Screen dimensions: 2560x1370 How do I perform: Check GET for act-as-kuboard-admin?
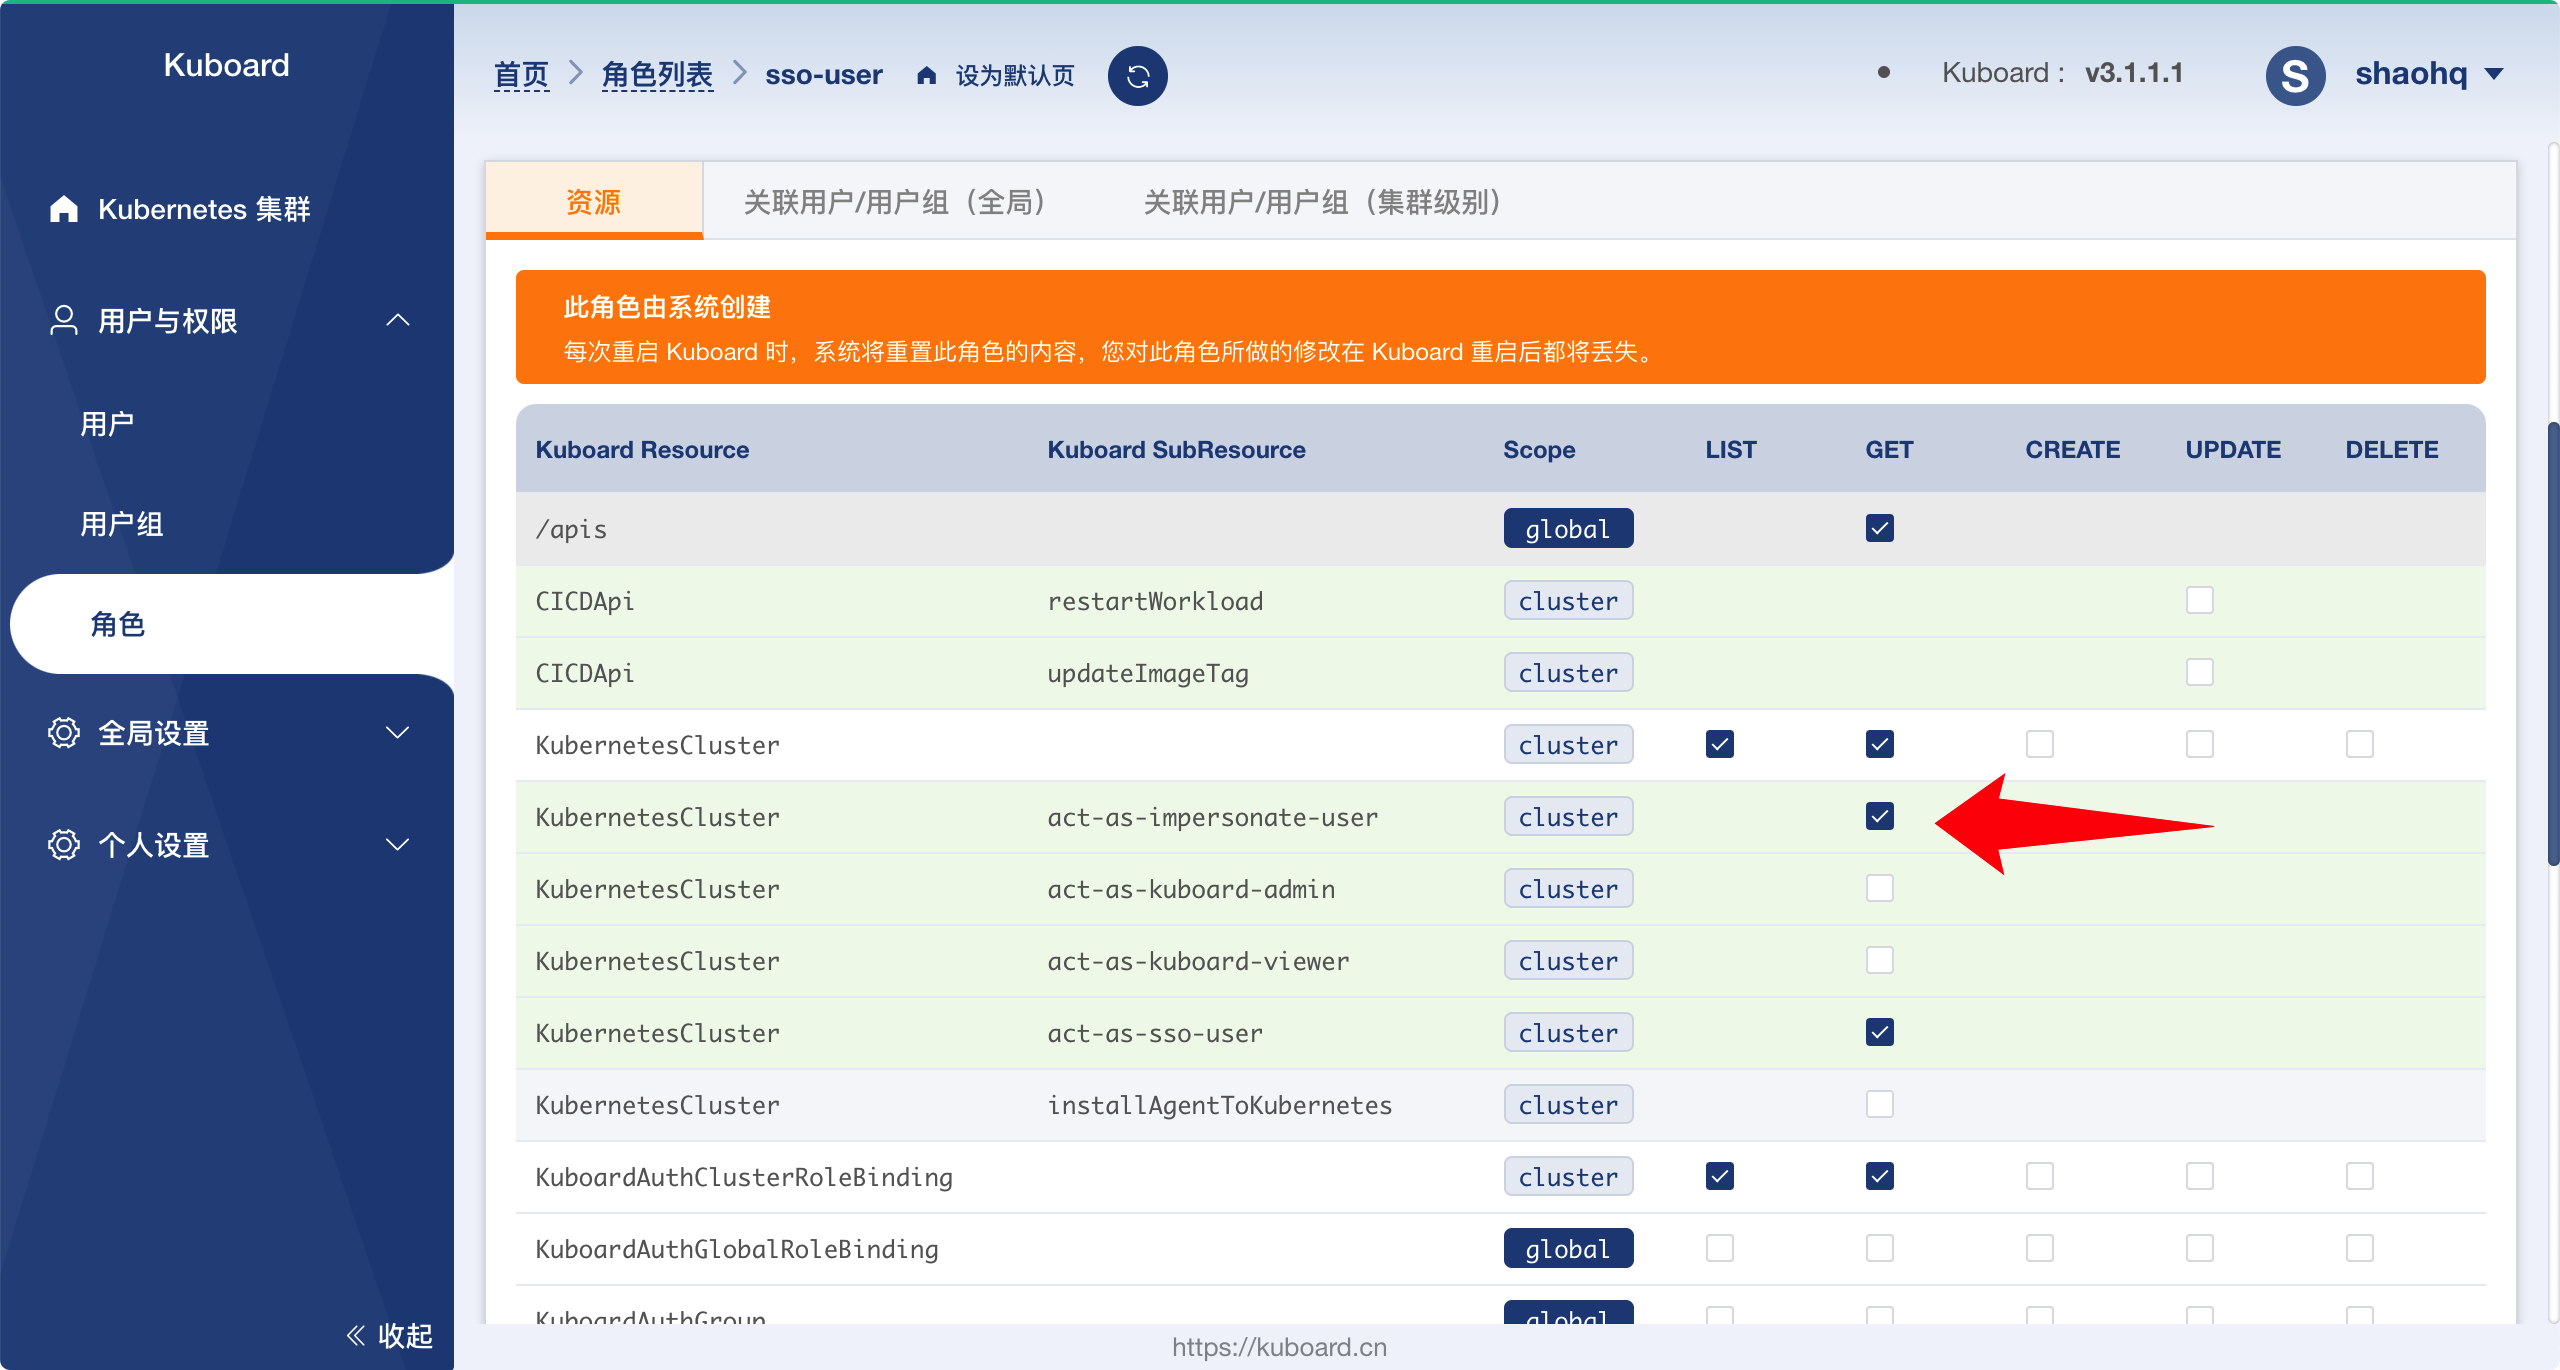point(1879,888)
